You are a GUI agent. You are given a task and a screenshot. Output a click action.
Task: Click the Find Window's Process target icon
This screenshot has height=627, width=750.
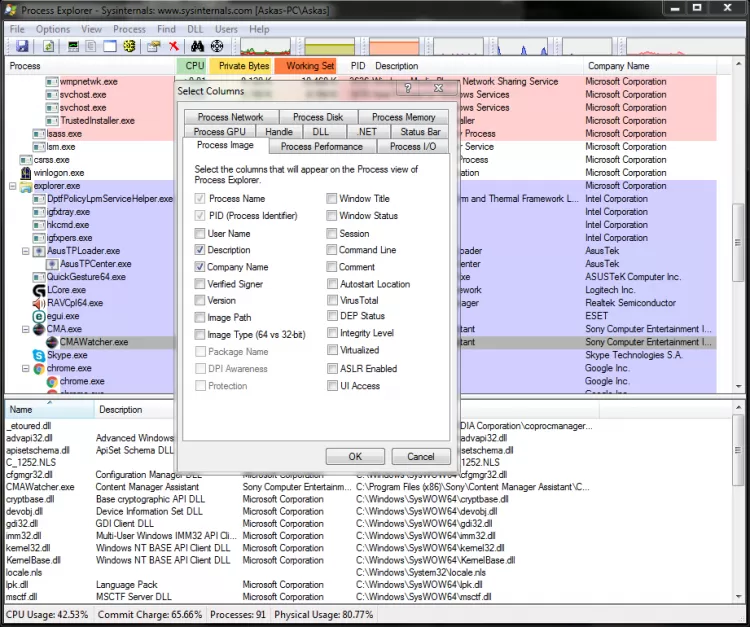point(217,47)
